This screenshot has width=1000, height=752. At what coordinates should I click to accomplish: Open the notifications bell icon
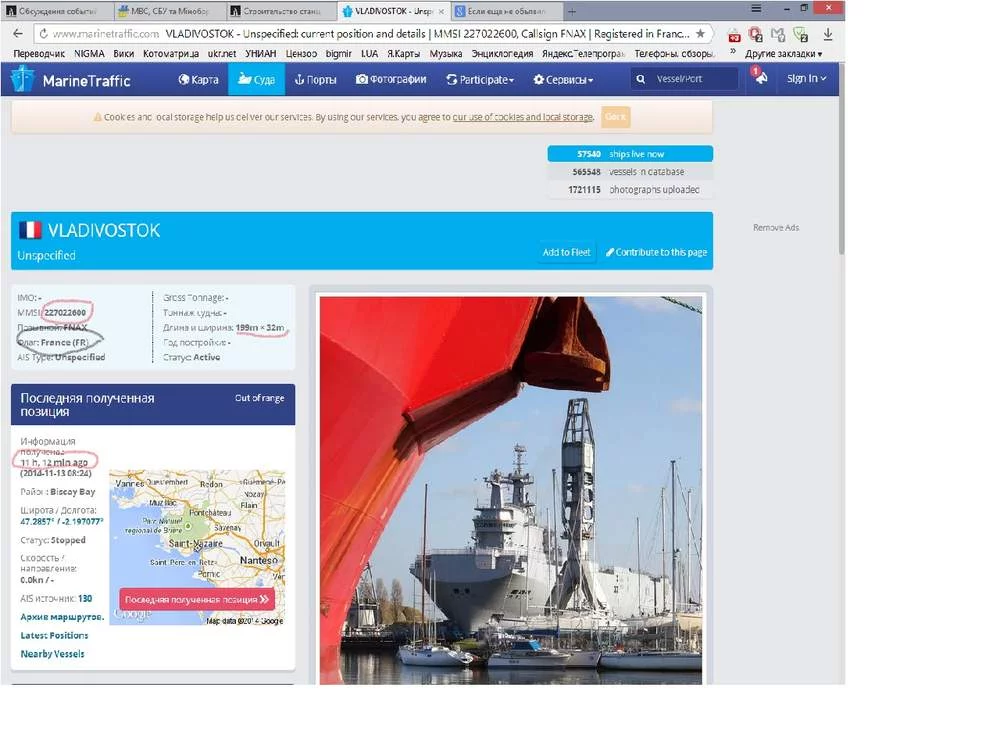pyautogui.click(x=759, y=77)
